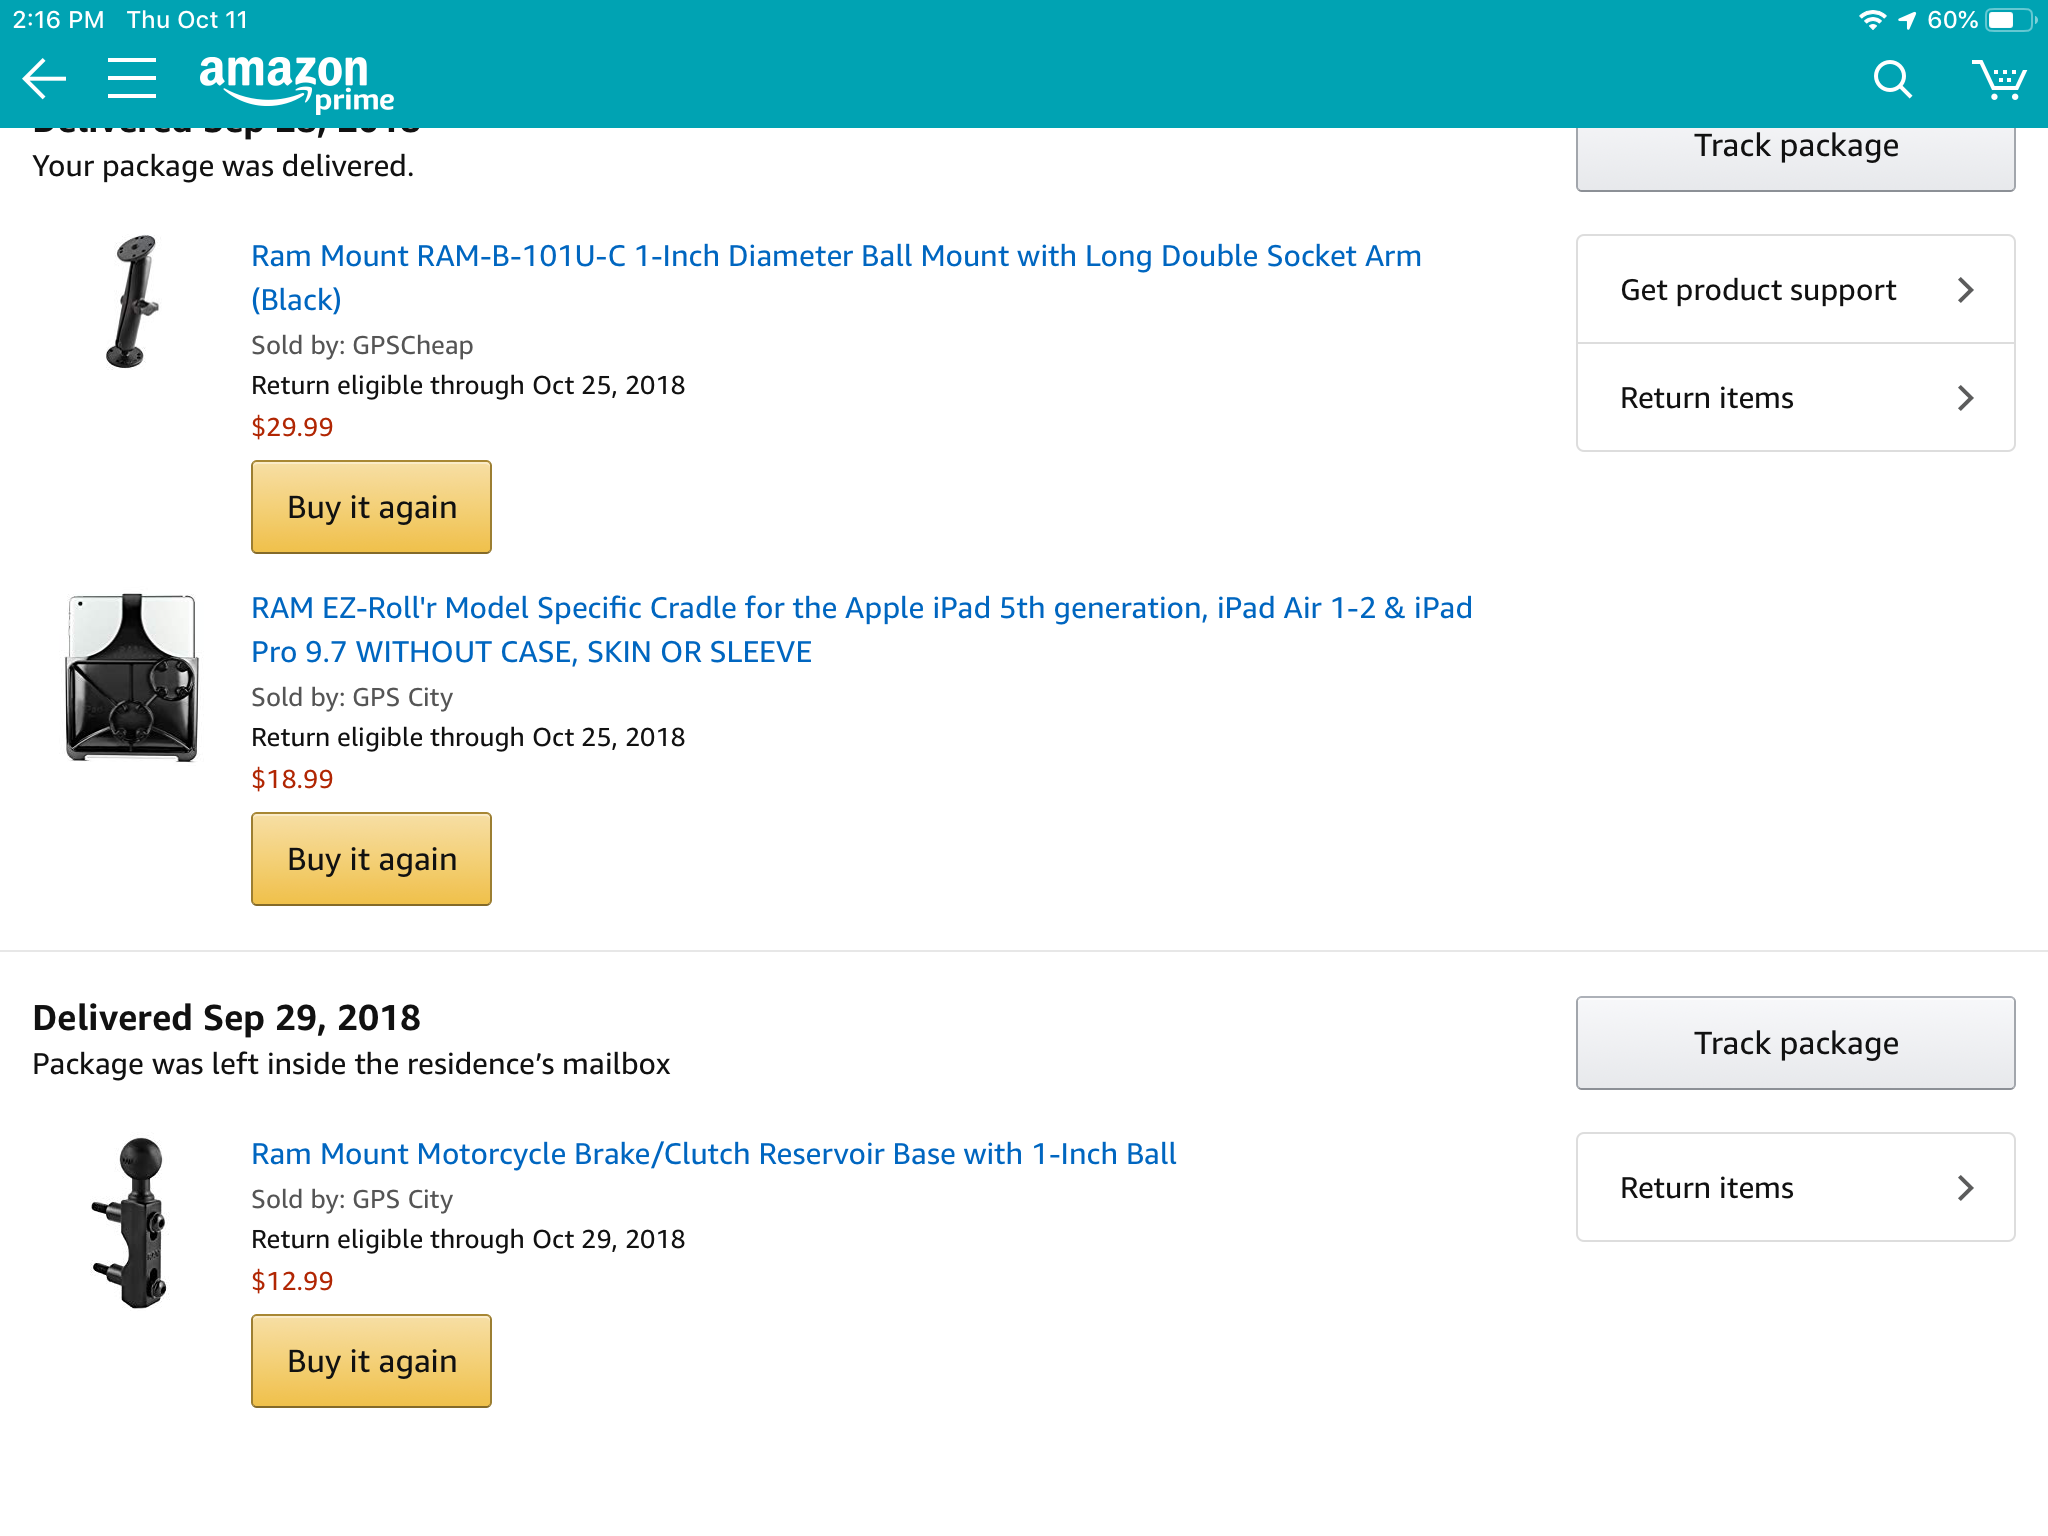Image resolution: width=2048 pixels, height=1536 pixels.
Task: Return items from the first delivery
Action: click(x=1795, y=398)
